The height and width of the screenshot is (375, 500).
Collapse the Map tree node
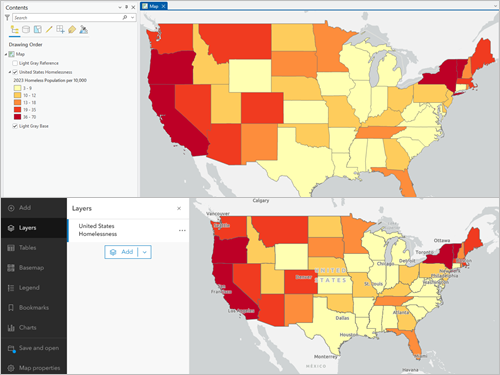tap(6, 54)
